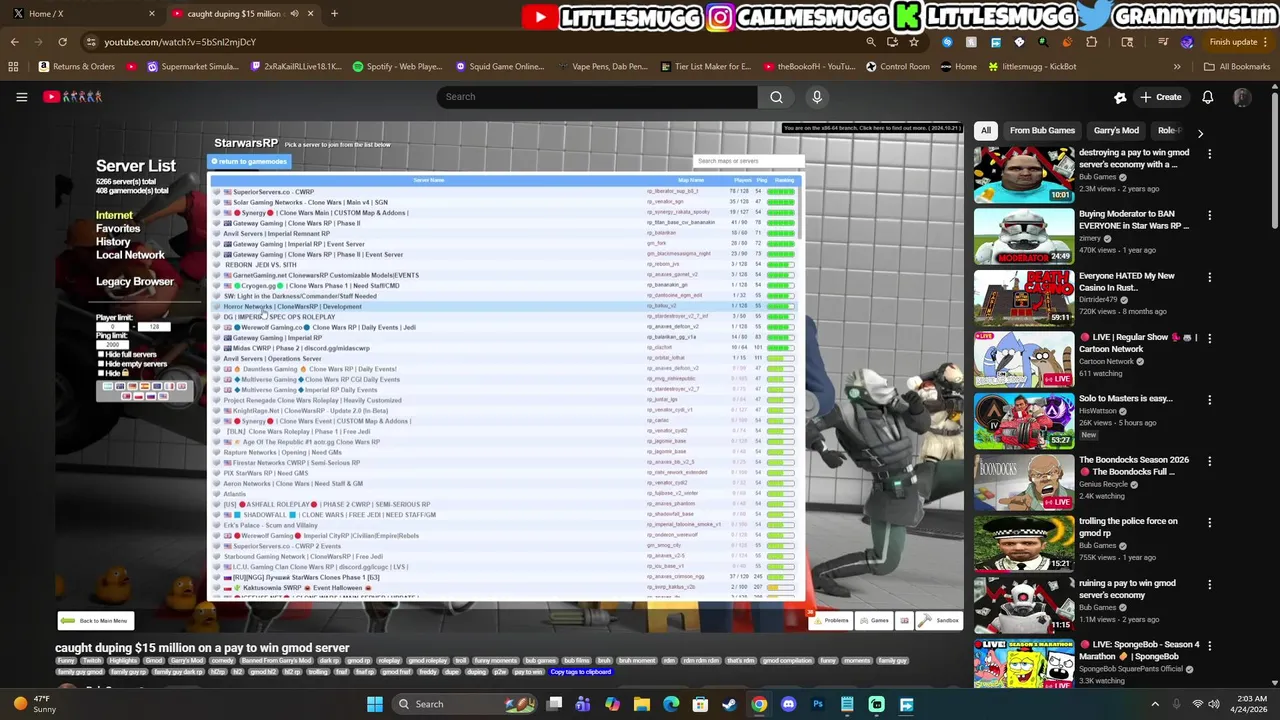1280x720 pixels.
Task: Open options for trolling the police force video
Action: click(x=1209, y=522)
